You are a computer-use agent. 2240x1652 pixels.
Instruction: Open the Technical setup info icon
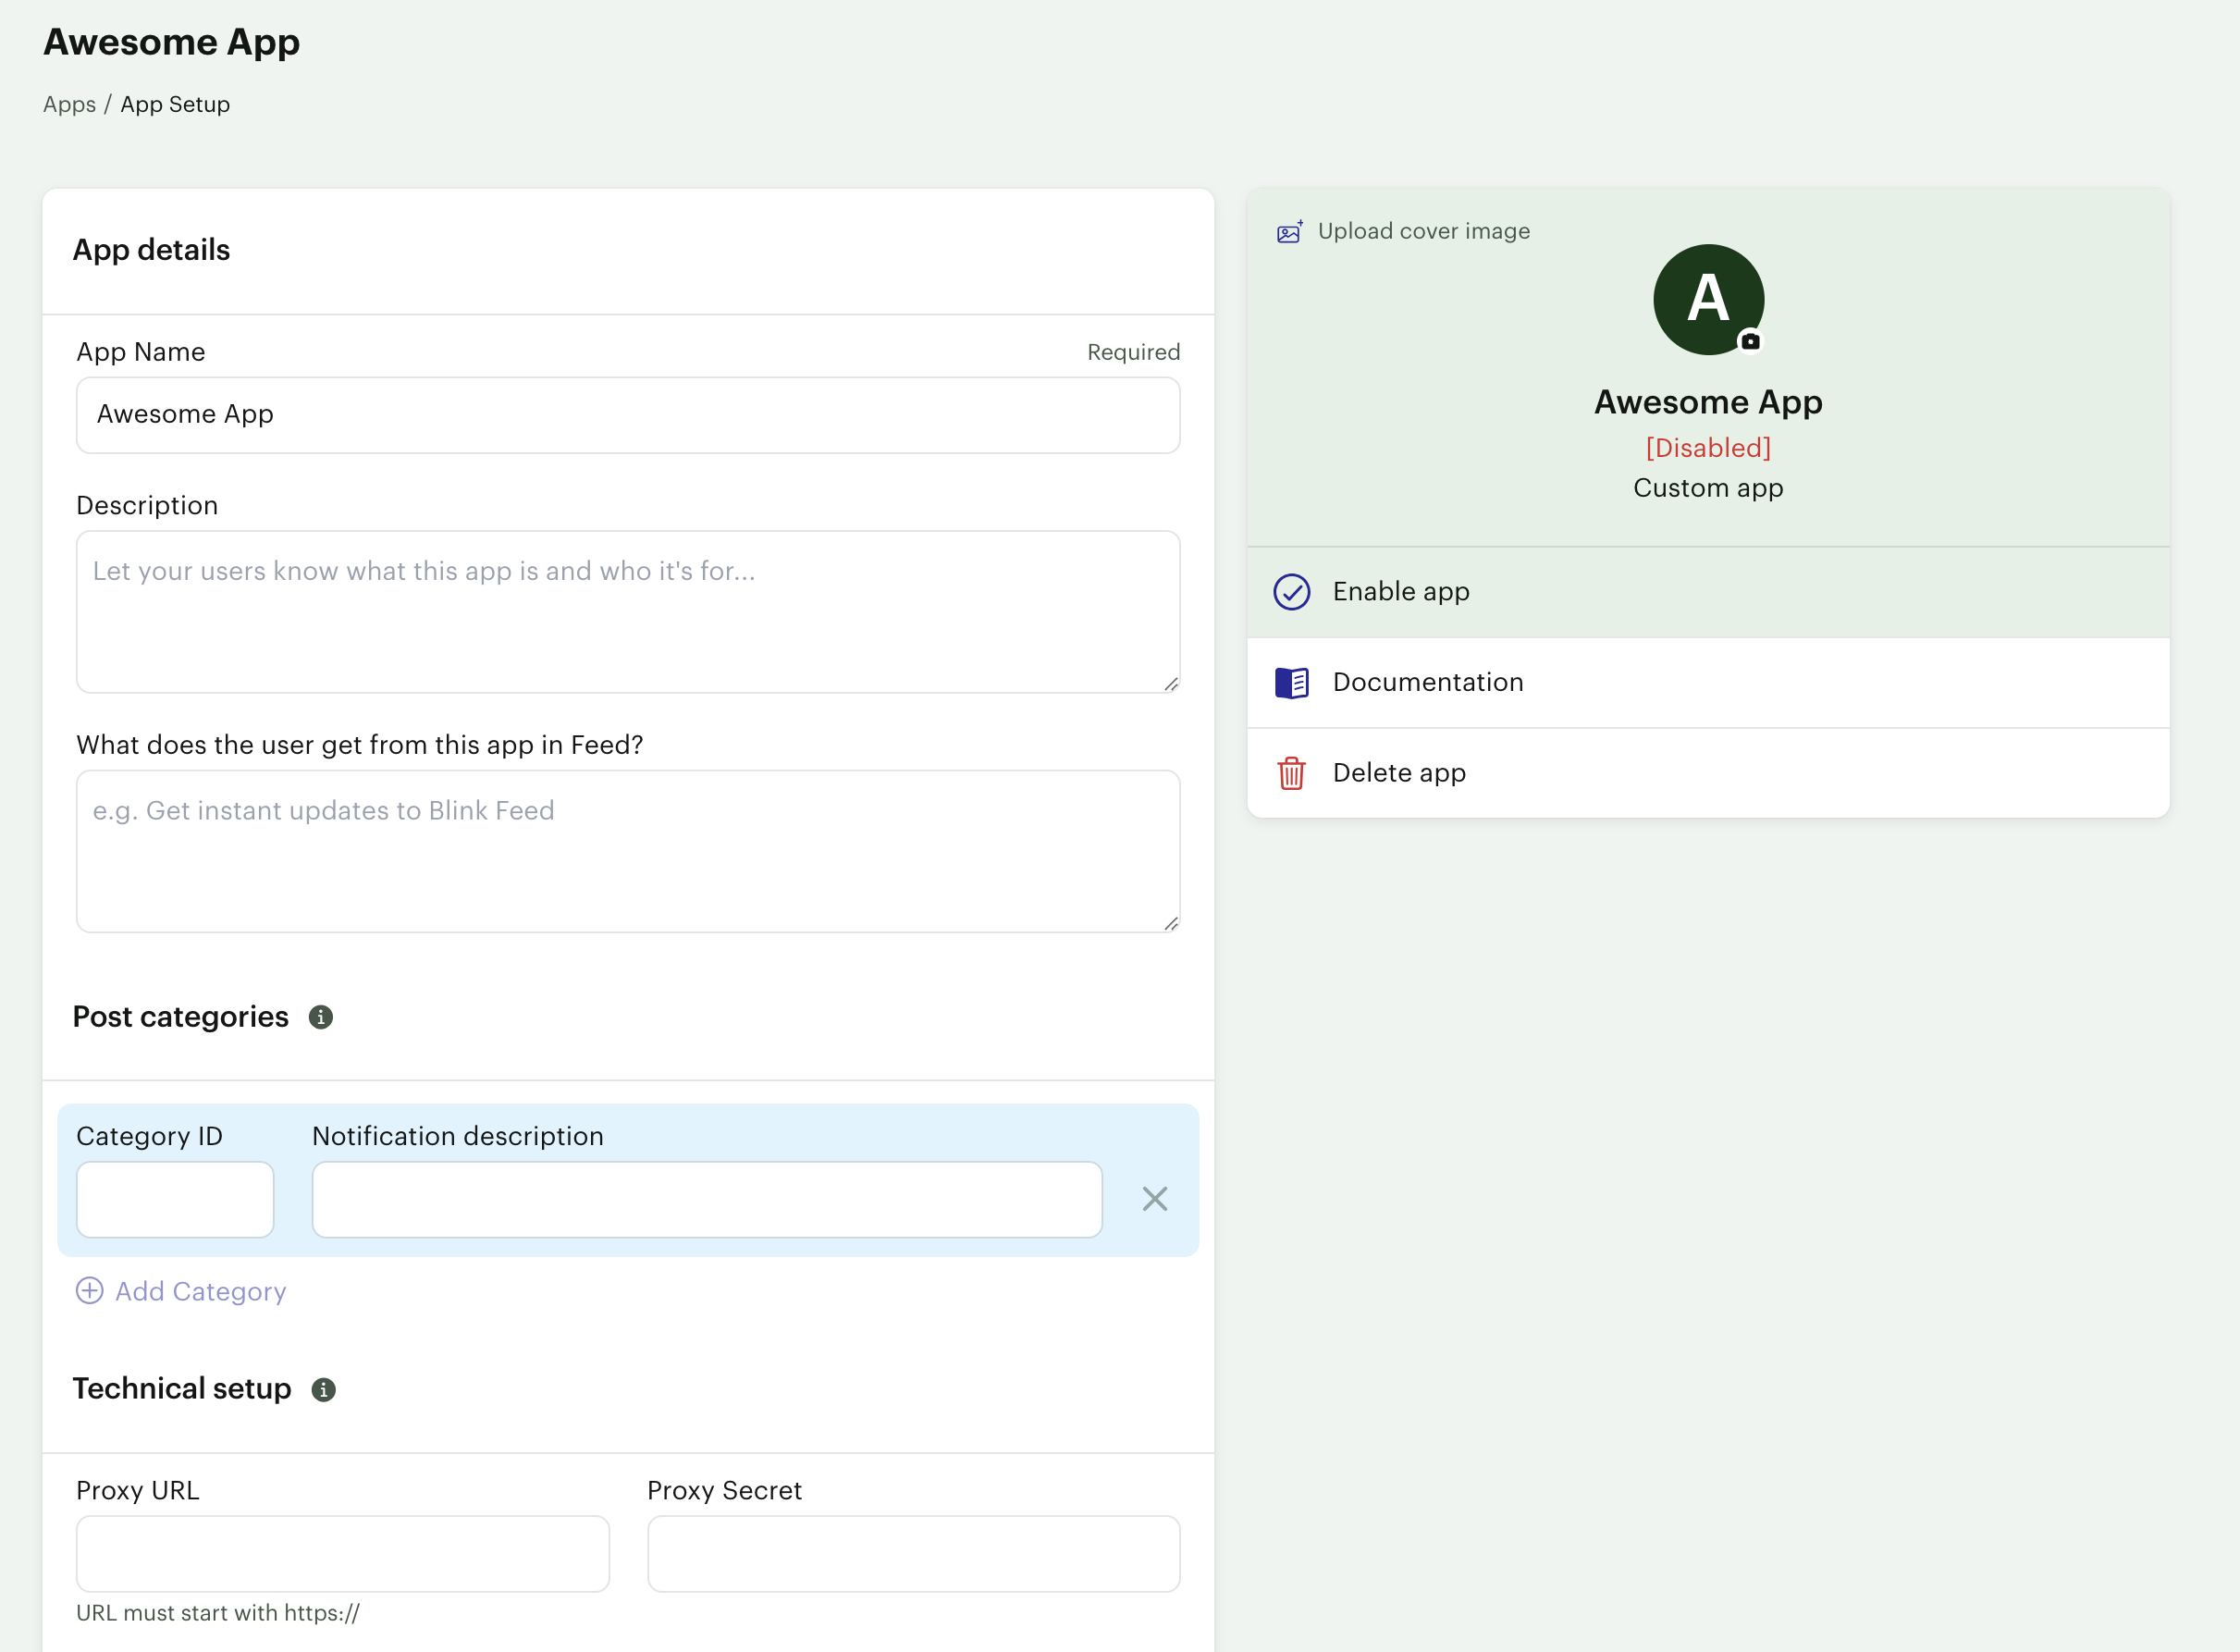tap(323, 1390)
